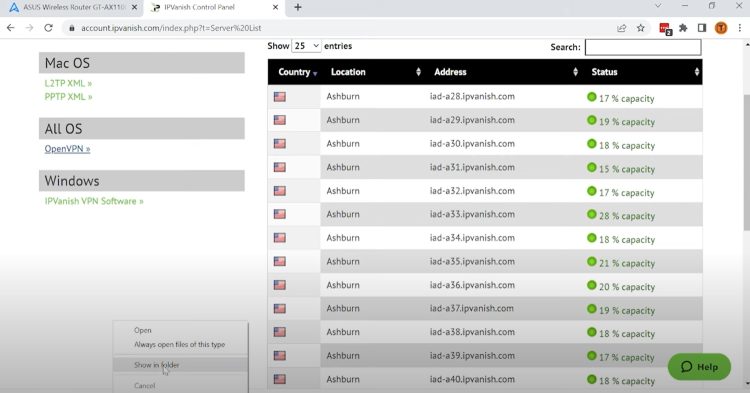View site info lock icon
750x393 pixels.
pyautogui.click(x=72, y=28)
